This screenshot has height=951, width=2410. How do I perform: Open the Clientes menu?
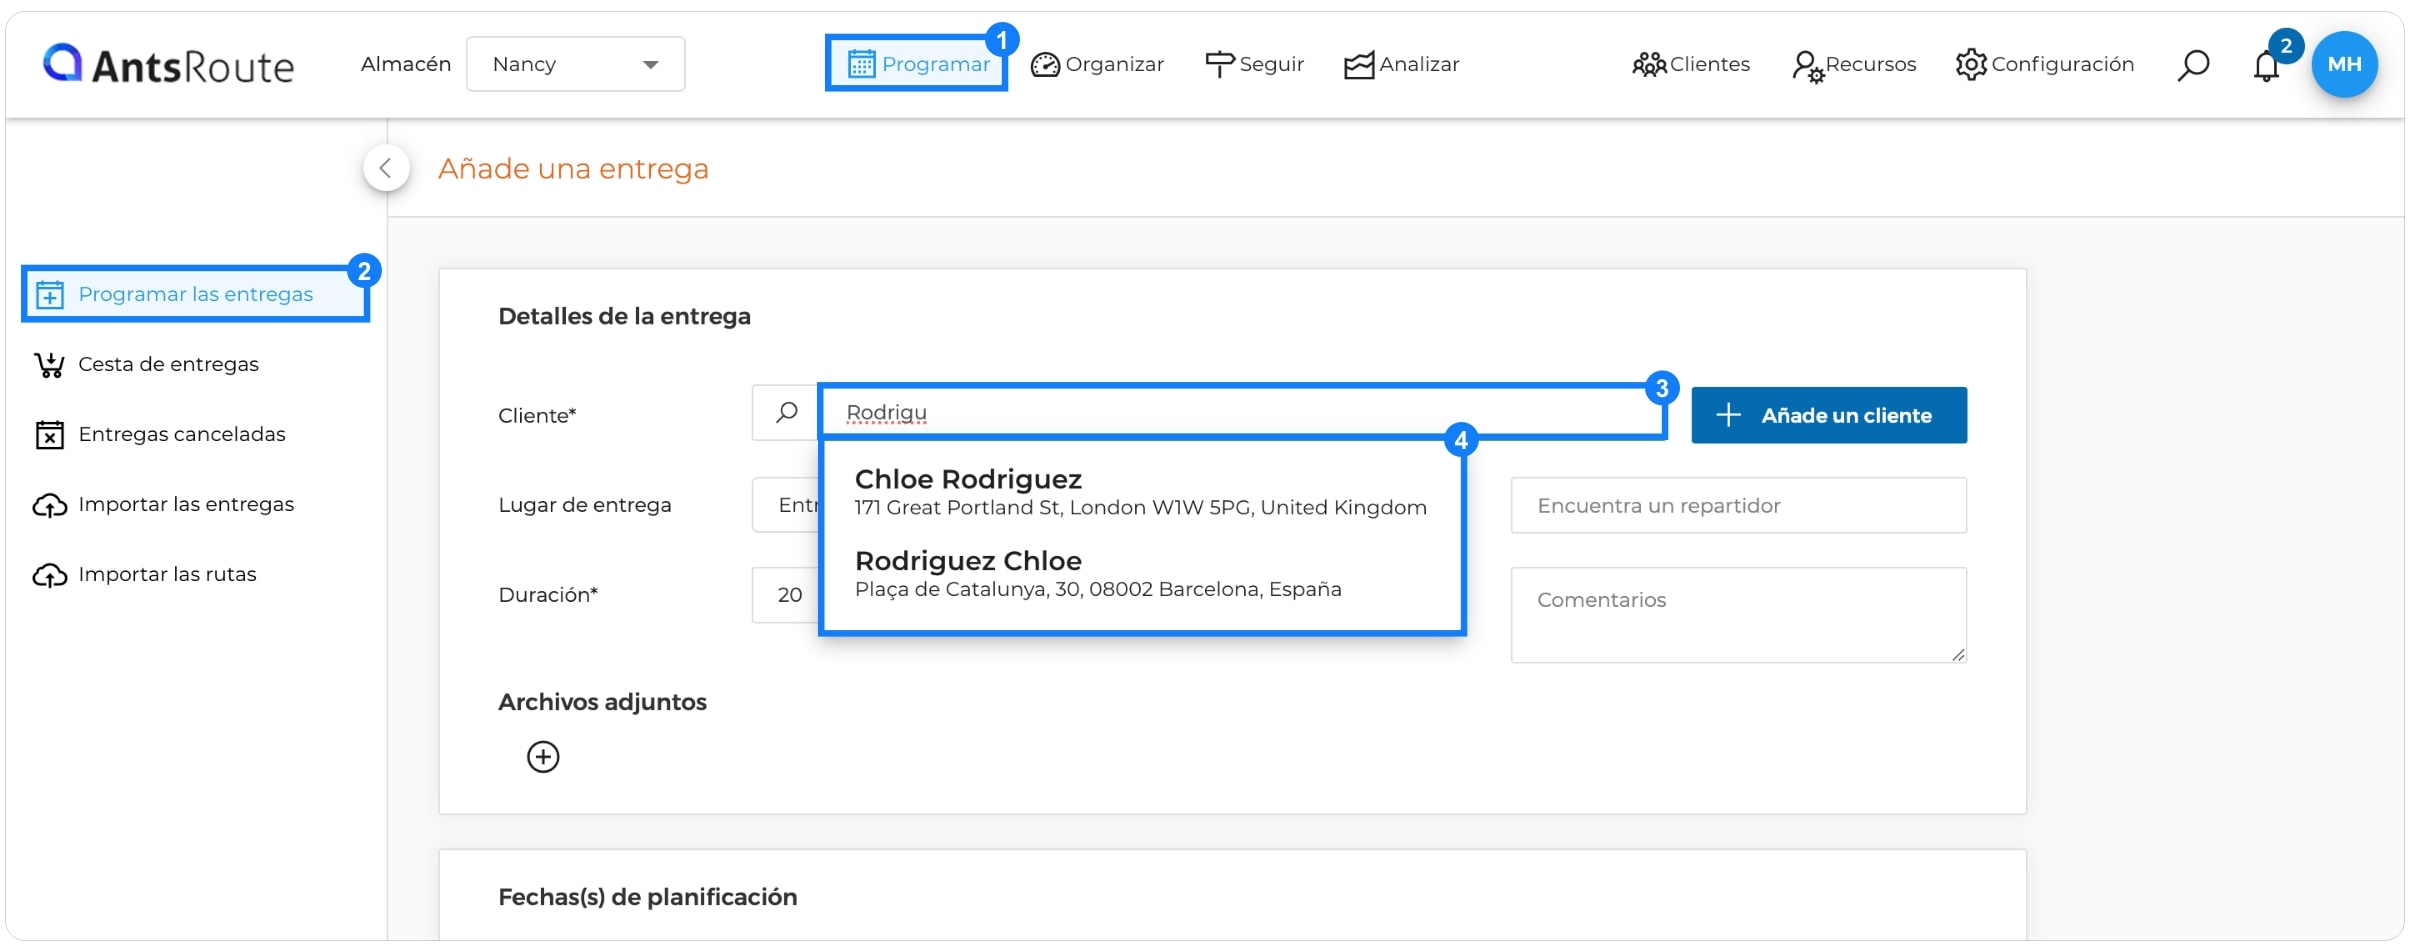[1691, 64]
